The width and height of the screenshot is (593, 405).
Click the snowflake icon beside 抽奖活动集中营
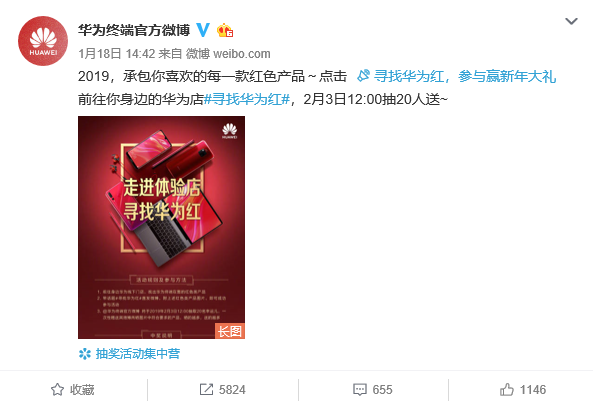85,354
